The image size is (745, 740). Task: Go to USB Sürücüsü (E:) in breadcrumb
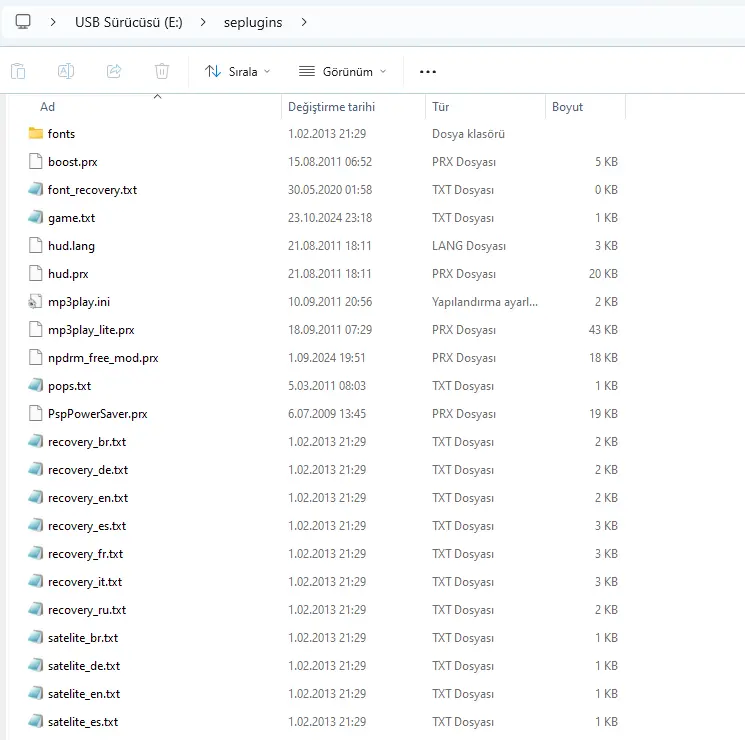(x=129, y=22)
